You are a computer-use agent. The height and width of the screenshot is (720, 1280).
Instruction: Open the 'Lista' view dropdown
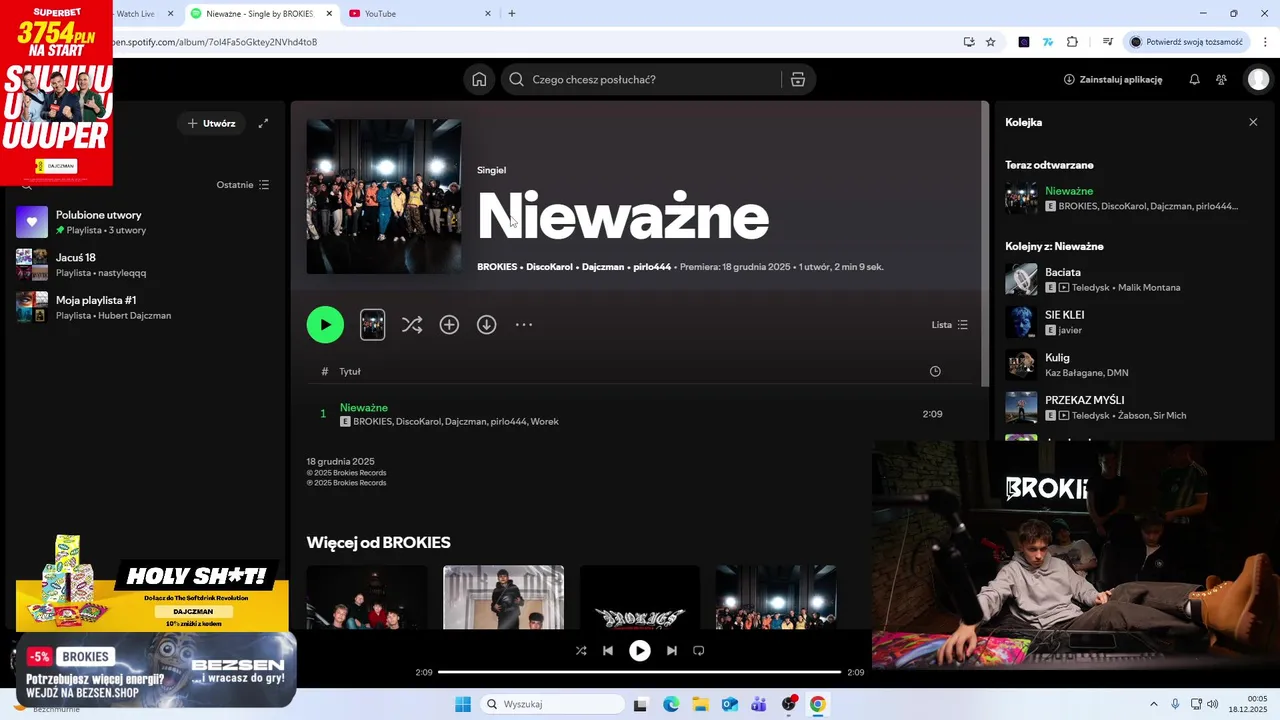pyautogui.click(x=949, y=325)
